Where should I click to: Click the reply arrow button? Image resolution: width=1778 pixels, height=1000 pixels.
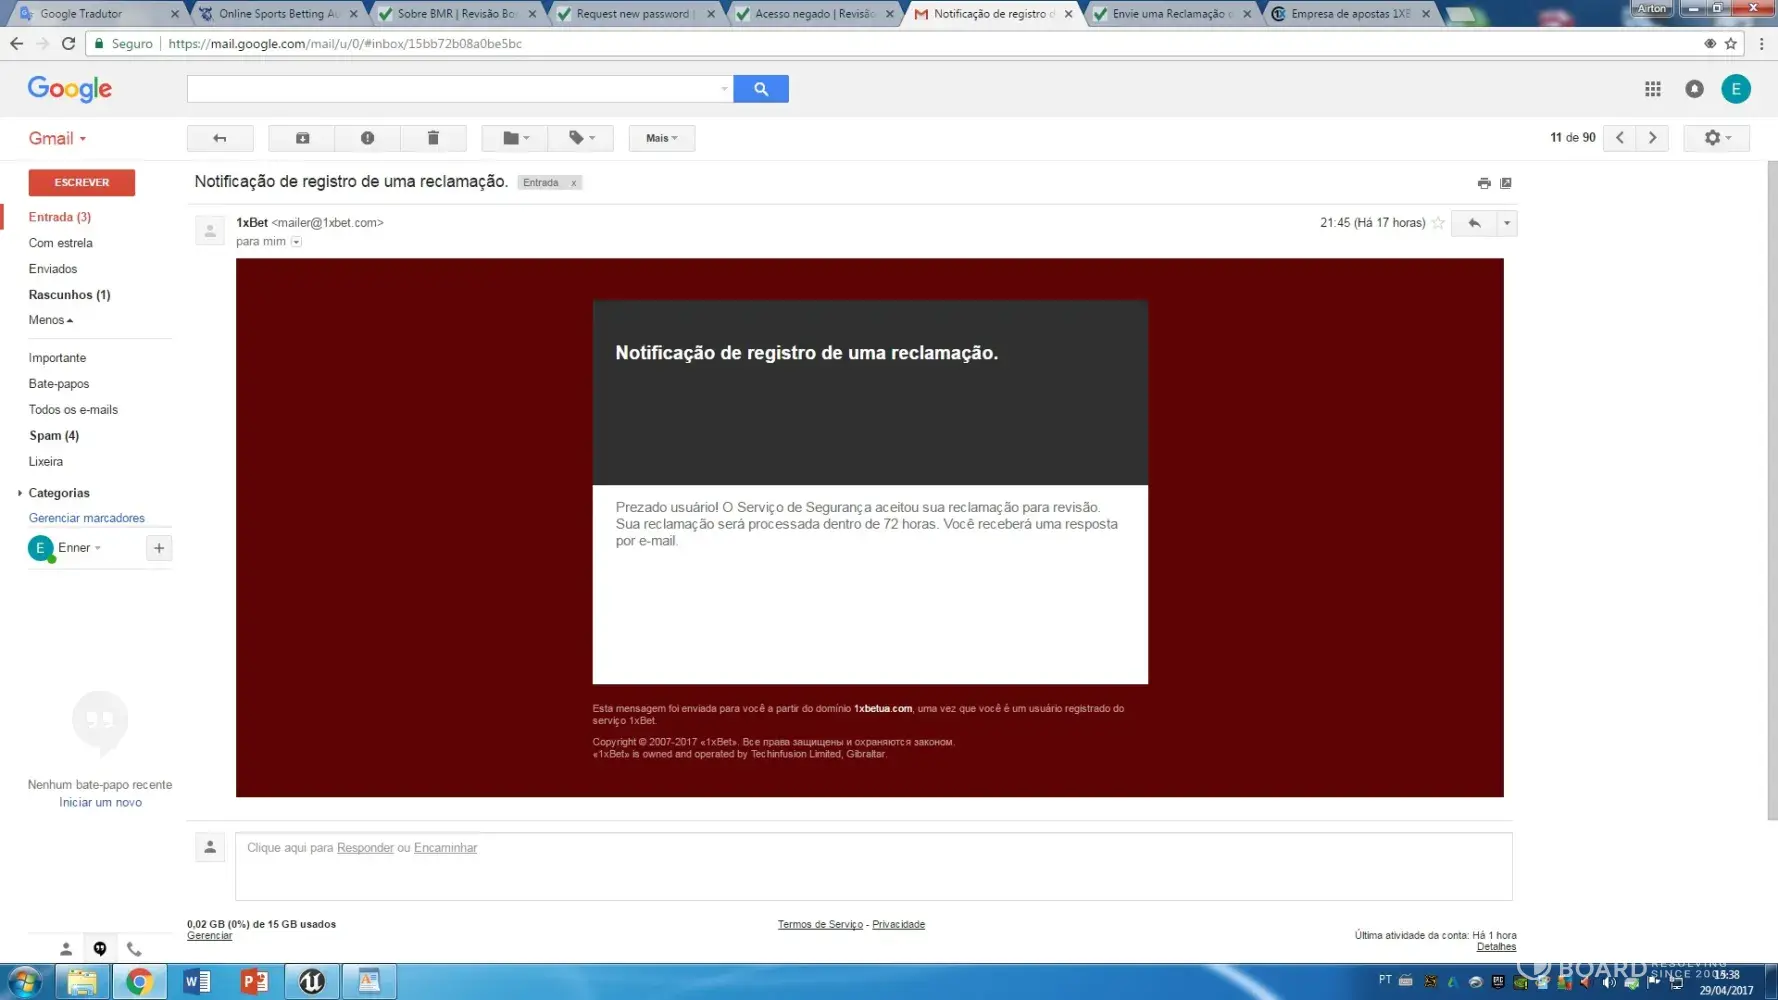(1474, 223)
